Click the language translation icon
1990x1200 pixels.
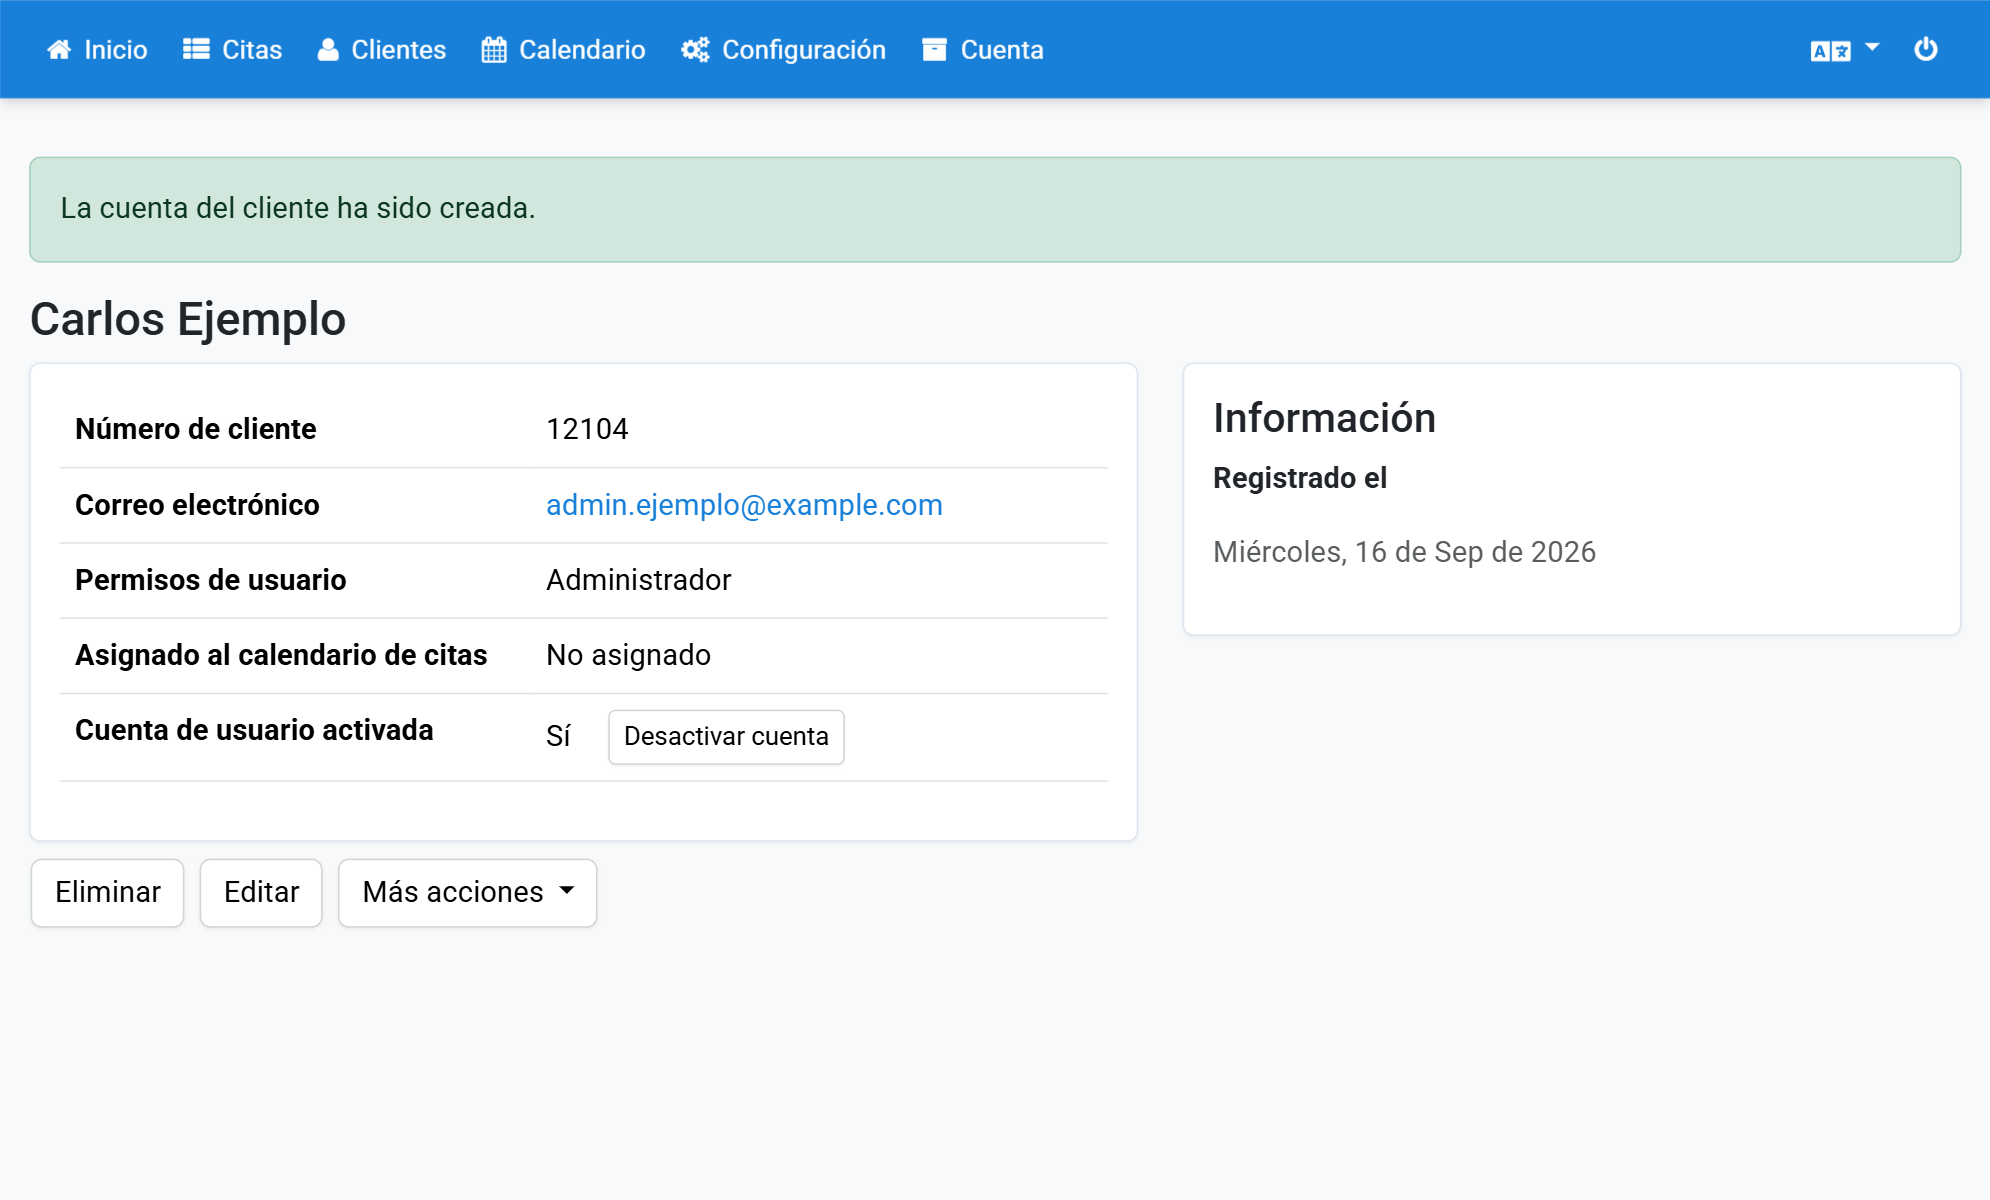pyautogui.click(x=1830, y=51)
